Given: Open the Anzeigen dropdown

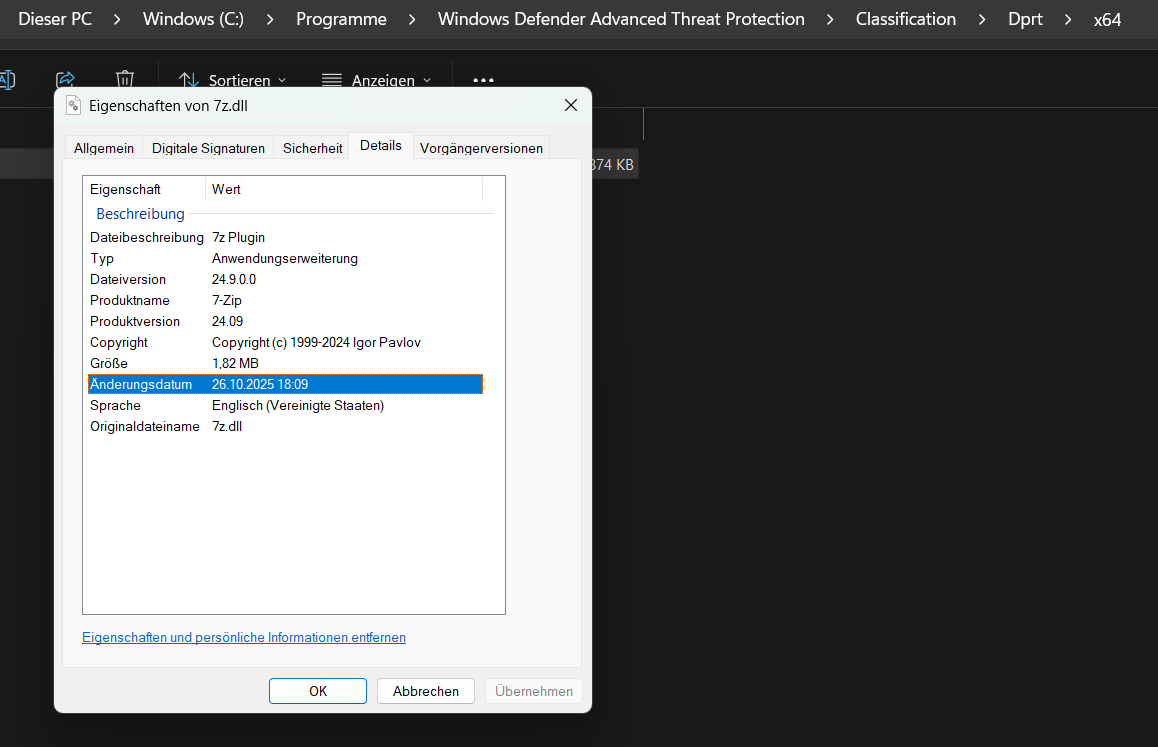Looking at the screenshot, I should [x=377, y=80].
